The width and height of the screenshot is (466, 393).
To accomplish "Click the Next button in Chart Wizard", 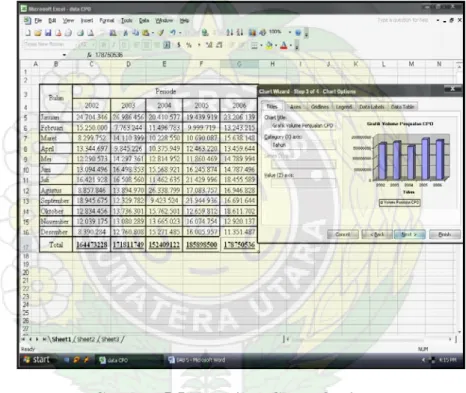I will (409, 234).
